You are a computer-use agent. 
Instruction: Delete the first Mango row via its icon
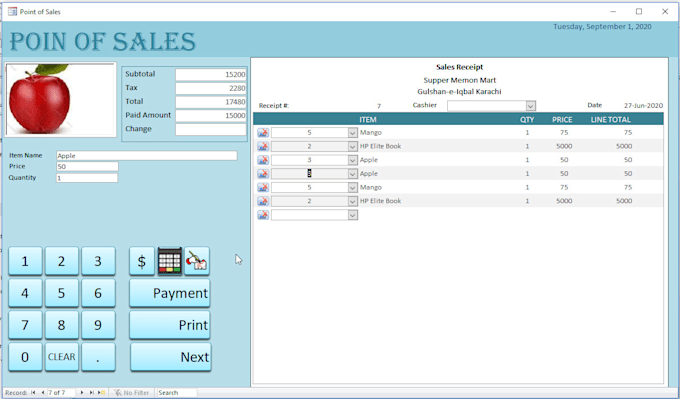click(x=263, y=133)
